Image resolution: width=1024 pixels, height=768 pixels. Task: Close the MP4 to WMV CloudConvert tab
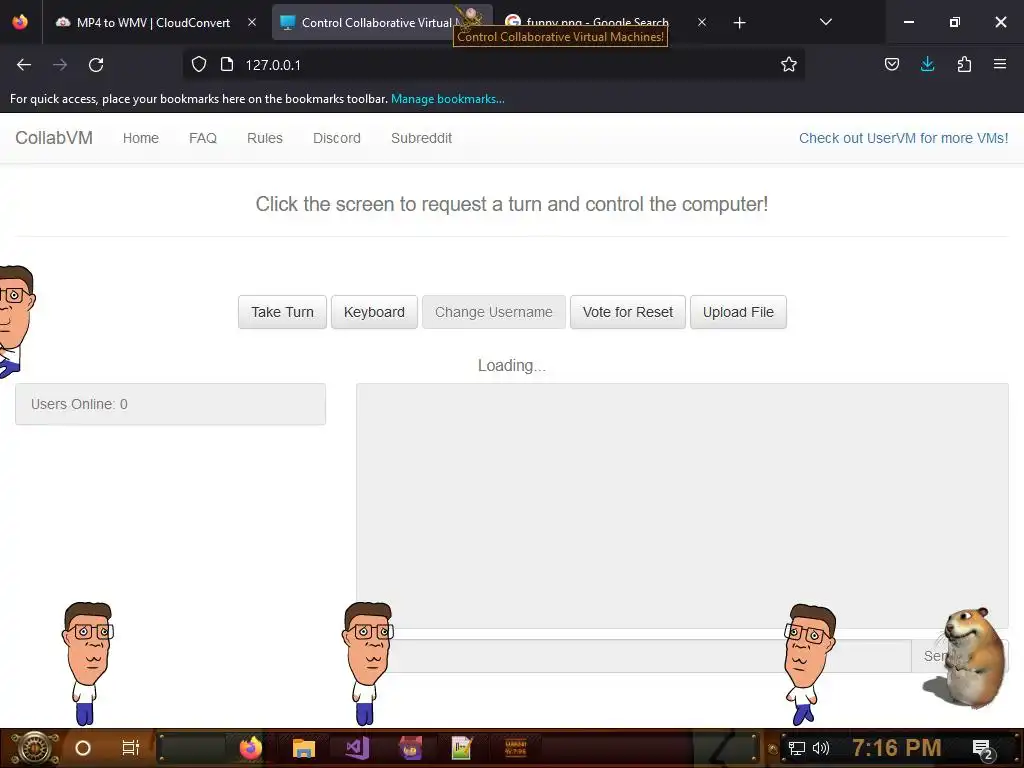(x=252, y=22)
